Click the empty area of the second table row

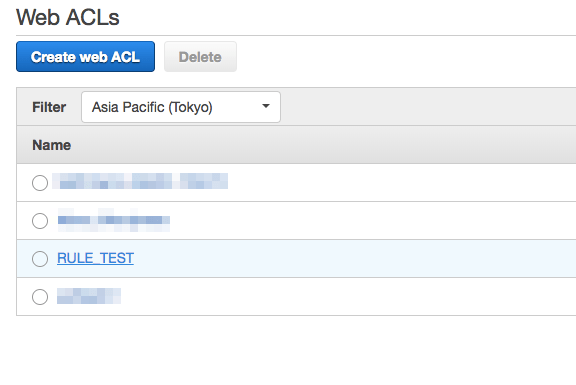[371, 221]
